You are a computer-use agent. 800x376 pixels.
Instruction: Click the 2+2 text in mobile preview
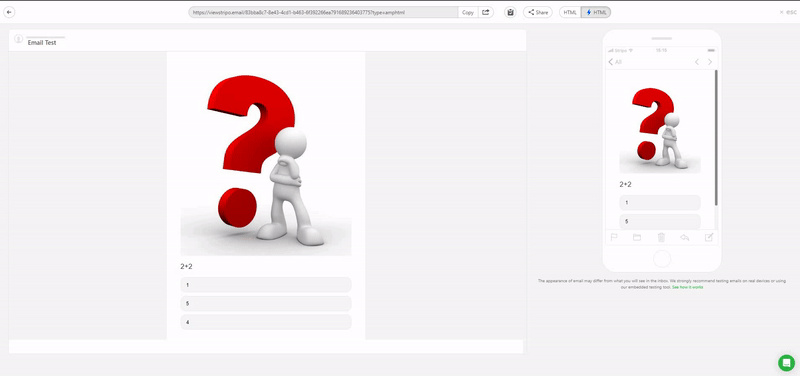click(x=626, y=184)
